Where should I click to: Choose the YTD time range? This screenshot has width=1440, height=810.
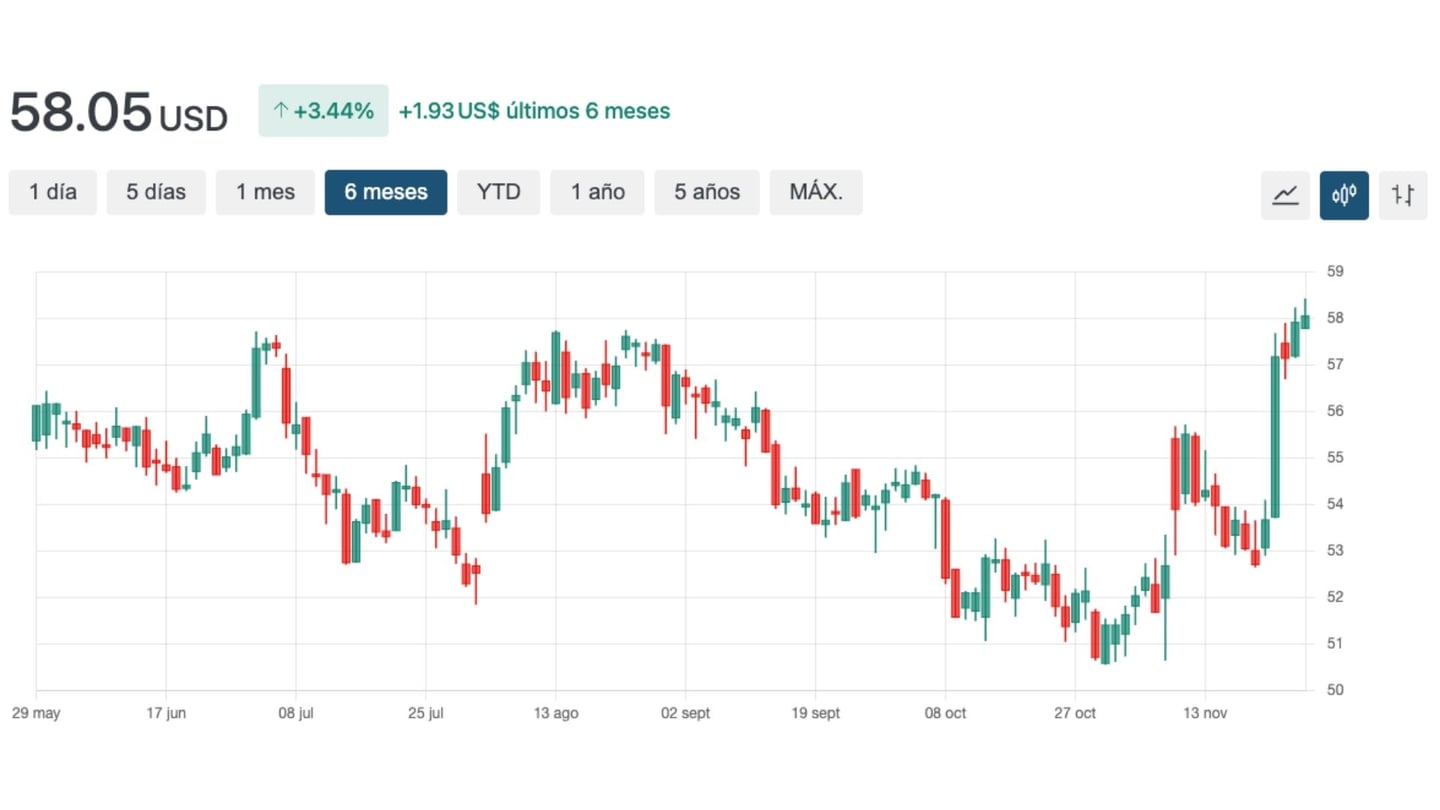click(x=498, y=192)
